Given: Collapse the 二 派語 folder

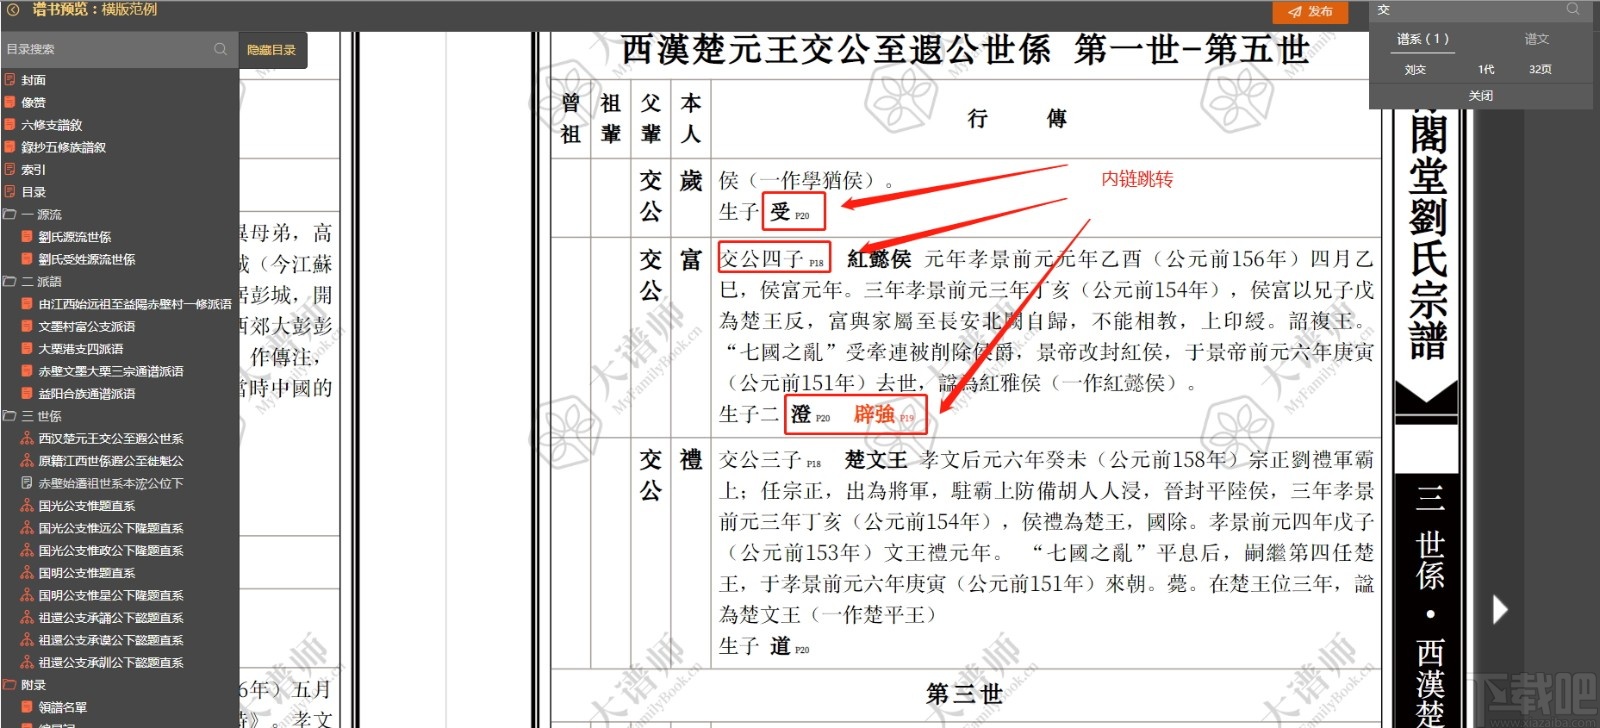Looking at the screenshot, I should coord(10,282).
